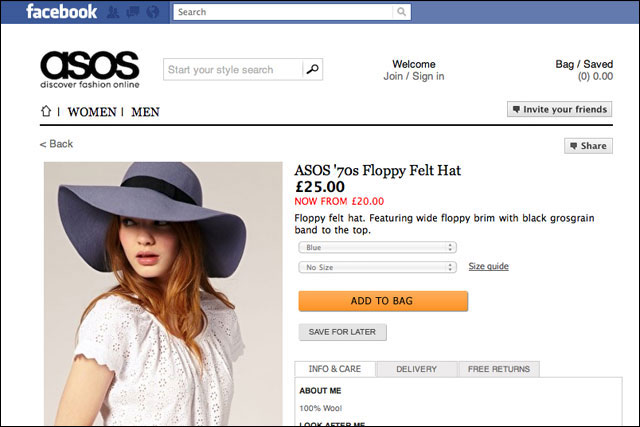Open the WOMEN section
The image size is (640, 427).
pos(92,112)
